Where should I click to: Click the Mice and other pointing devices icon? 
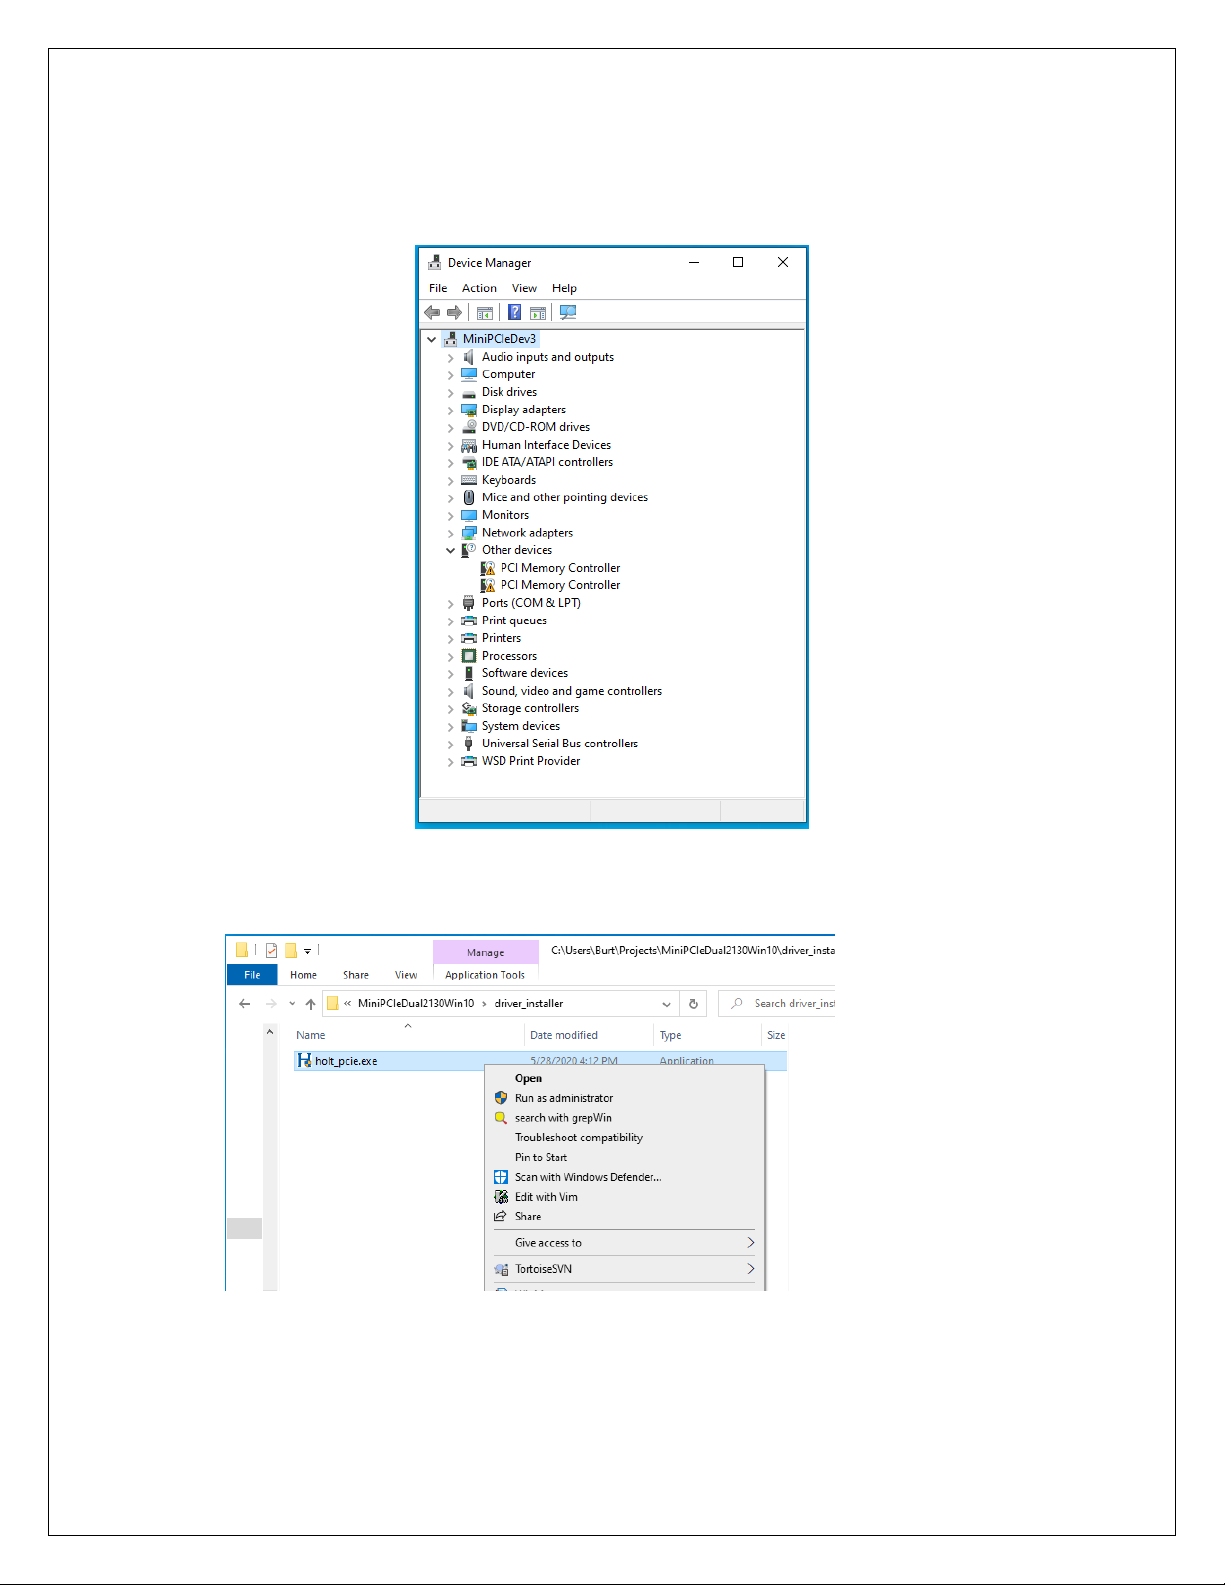pos(468,497)
